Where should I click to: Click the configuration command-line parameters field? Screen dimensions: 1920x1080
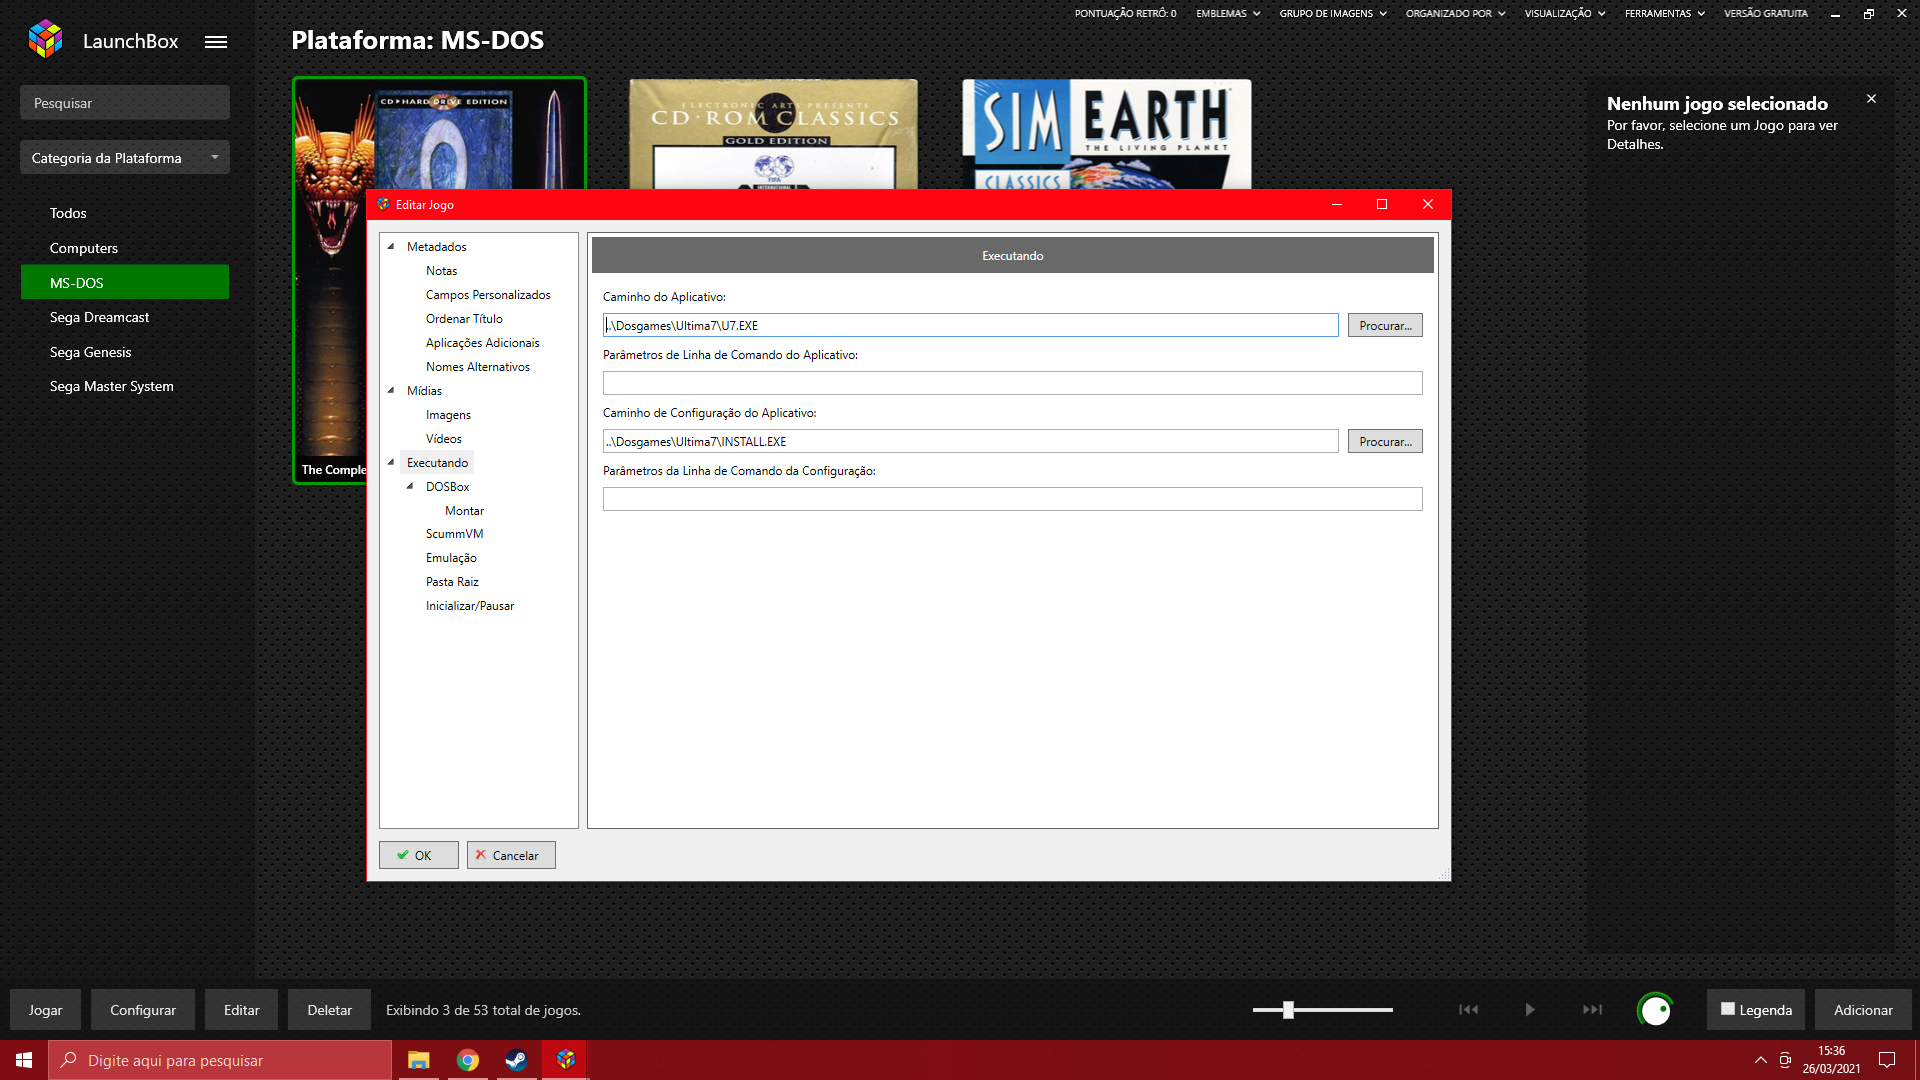pos(1012,499)
